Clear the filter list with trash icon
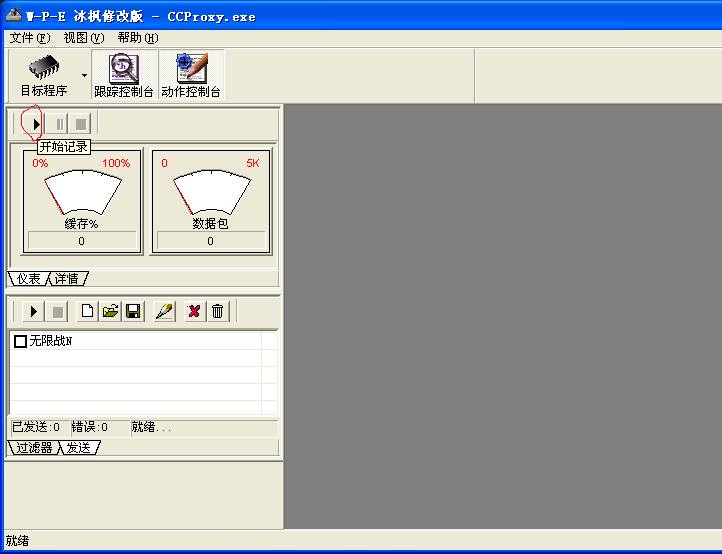722x554 pixels. pos(218,312)
